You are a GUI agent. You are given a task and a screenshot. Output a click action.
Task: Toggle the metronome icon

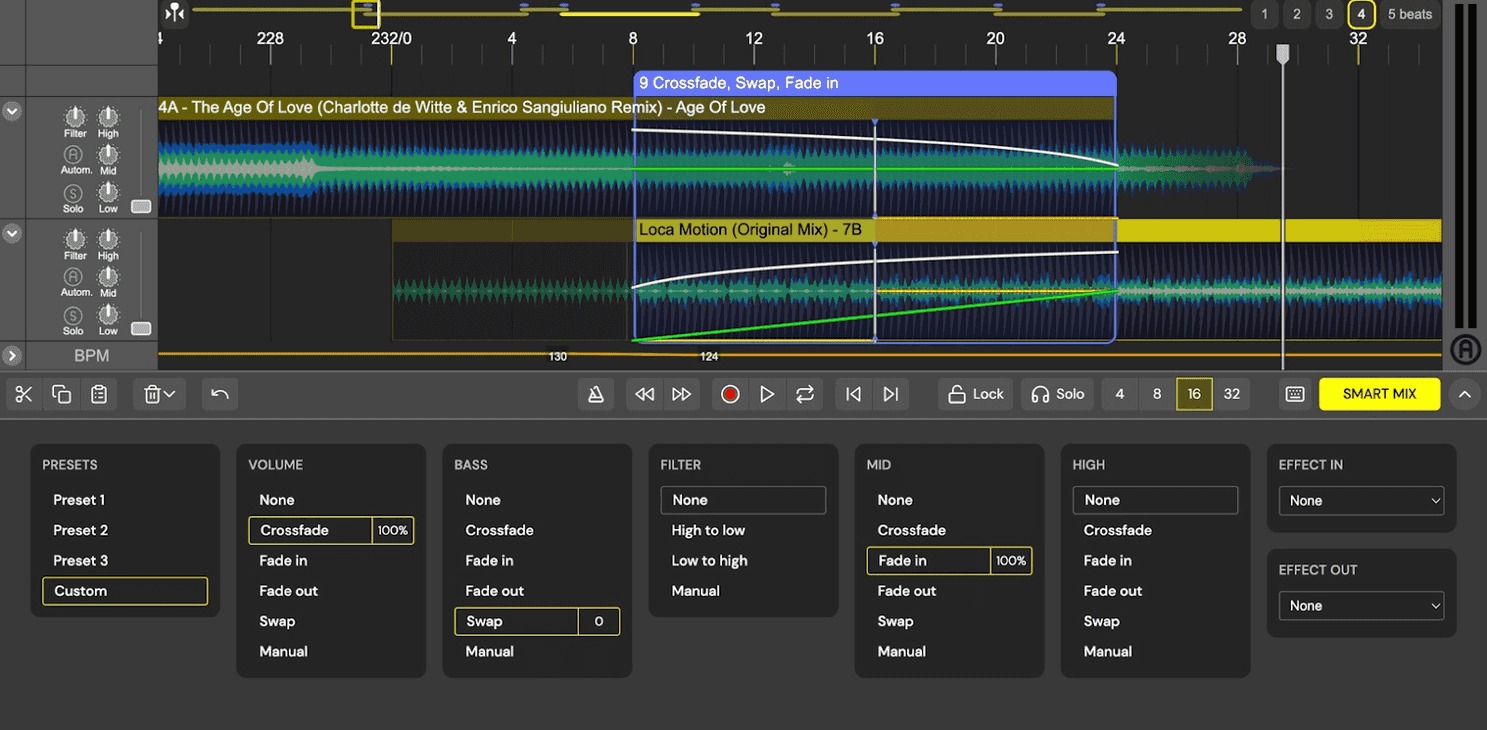coord(596,394)
